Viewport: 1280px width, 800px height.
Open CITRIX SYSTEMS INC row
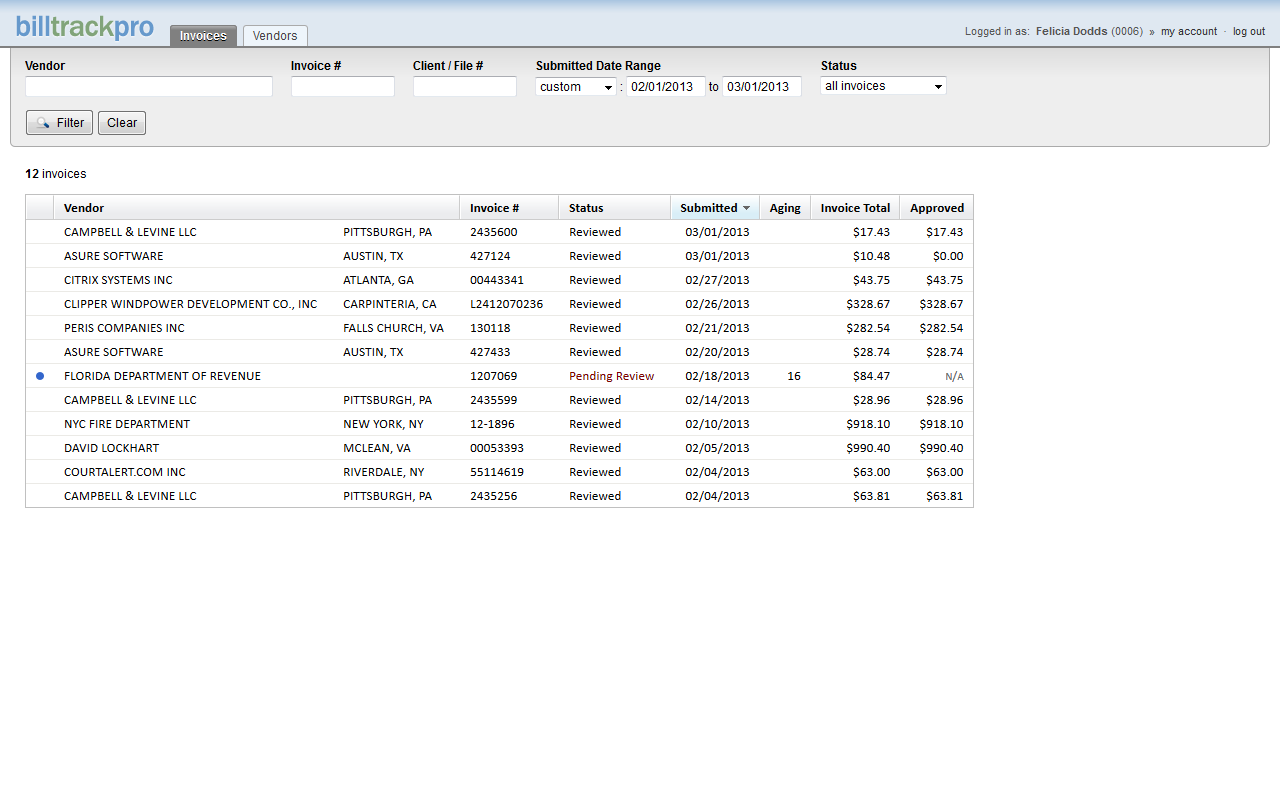499,280
